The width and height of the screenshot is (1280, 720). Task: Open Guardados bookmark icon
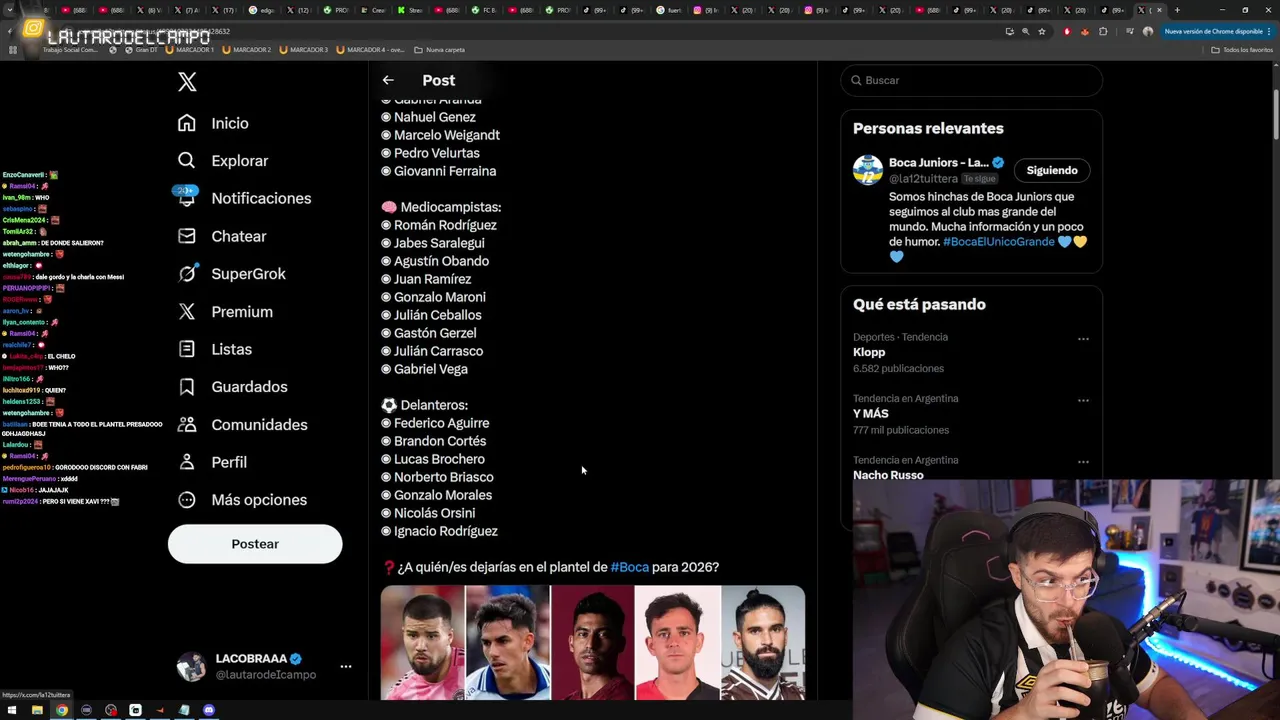[x=187, y=387]
